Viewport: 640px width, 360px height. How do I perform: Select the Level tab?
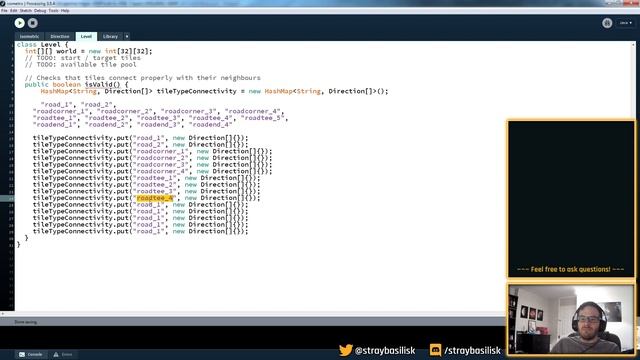click(86, 36)
